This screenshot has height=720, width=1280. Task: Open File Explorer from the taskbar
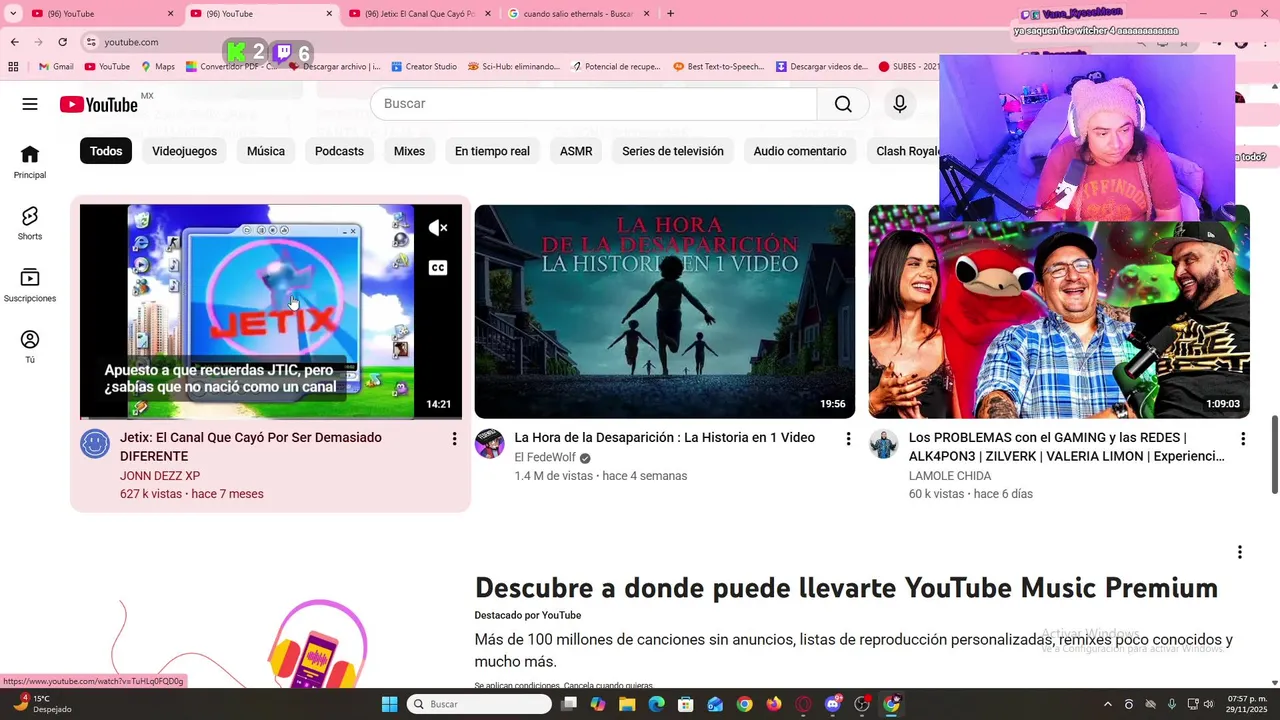[627, 704]
